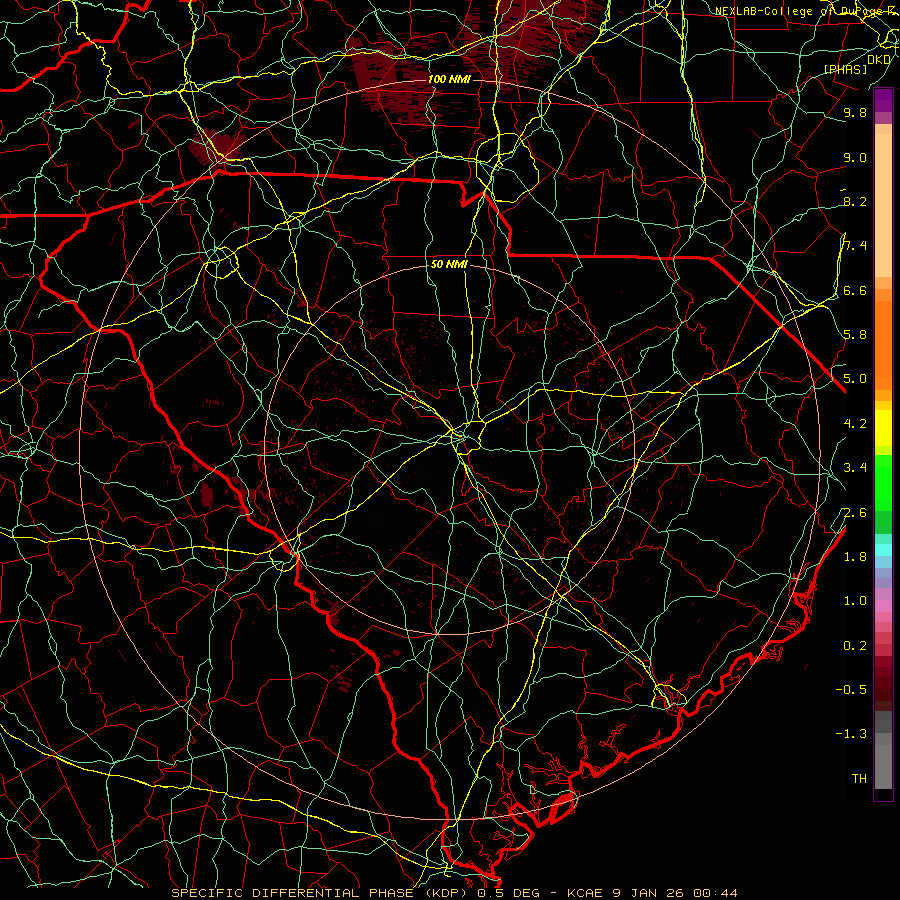Click the -0.5 value on the legend

tap(851, 690)
